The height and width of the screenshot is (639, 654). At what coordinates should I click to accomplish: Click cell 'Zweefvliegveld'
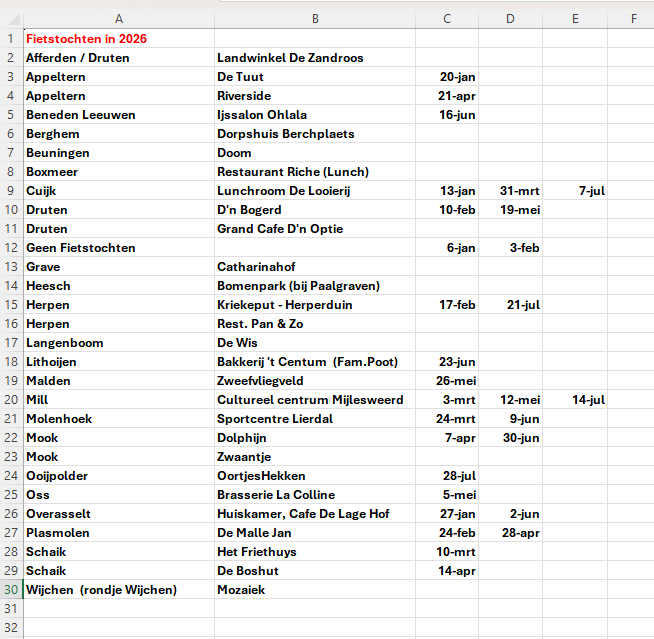point(315,380)
